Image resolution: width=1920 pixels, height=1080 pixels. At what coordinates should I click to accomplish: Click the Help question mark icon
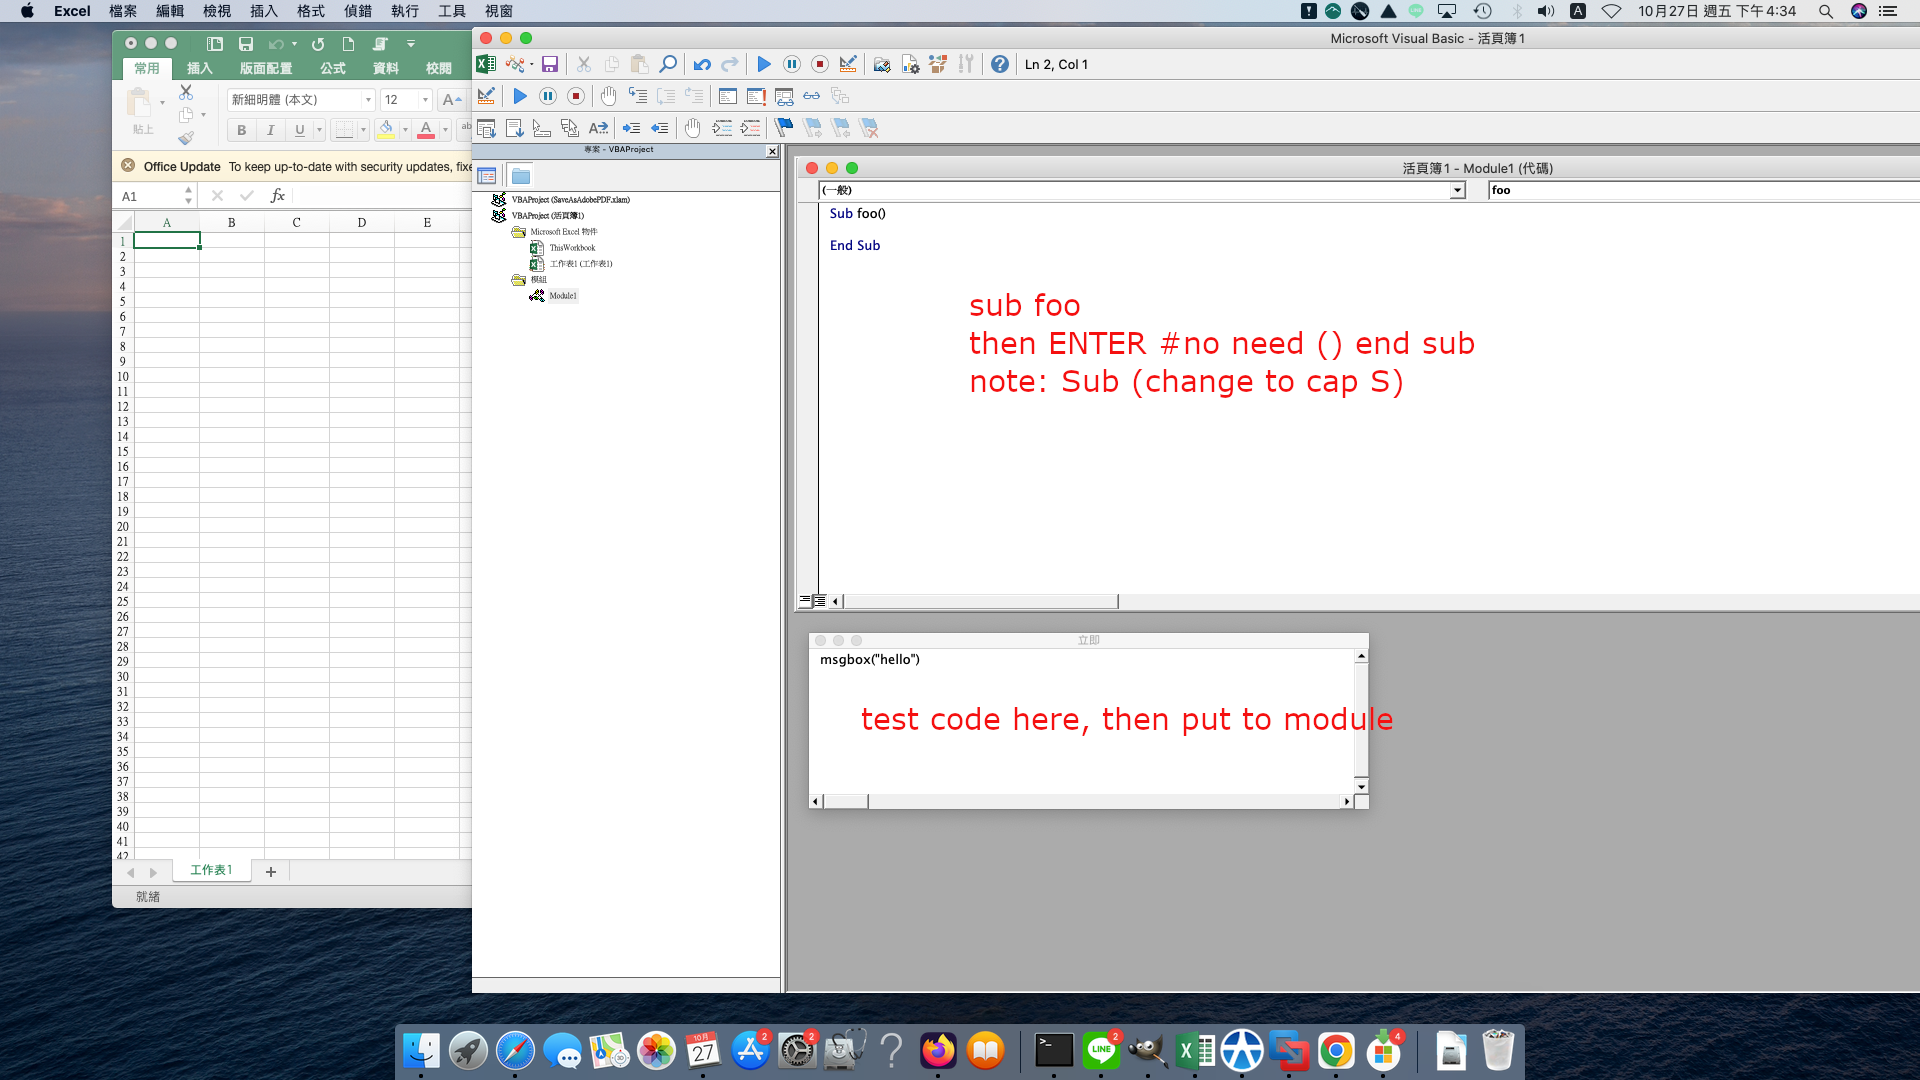pyautogui.click(x=999, y=65)
